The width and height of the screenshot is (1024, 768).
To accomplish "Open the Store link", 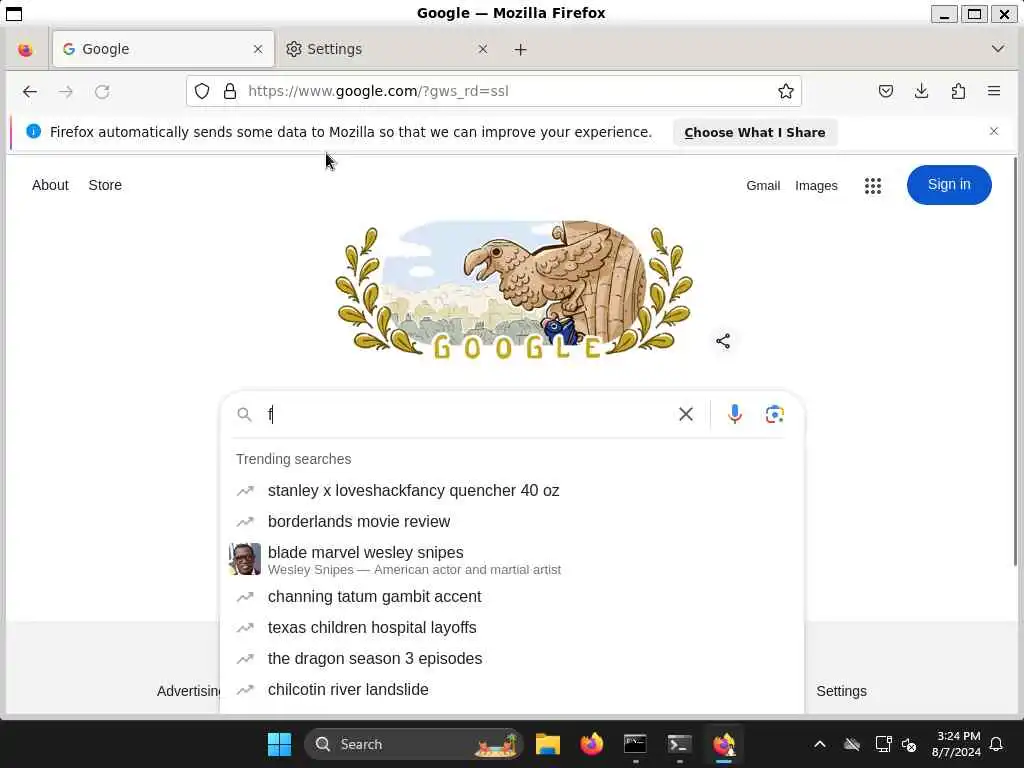I will point(105,185).
